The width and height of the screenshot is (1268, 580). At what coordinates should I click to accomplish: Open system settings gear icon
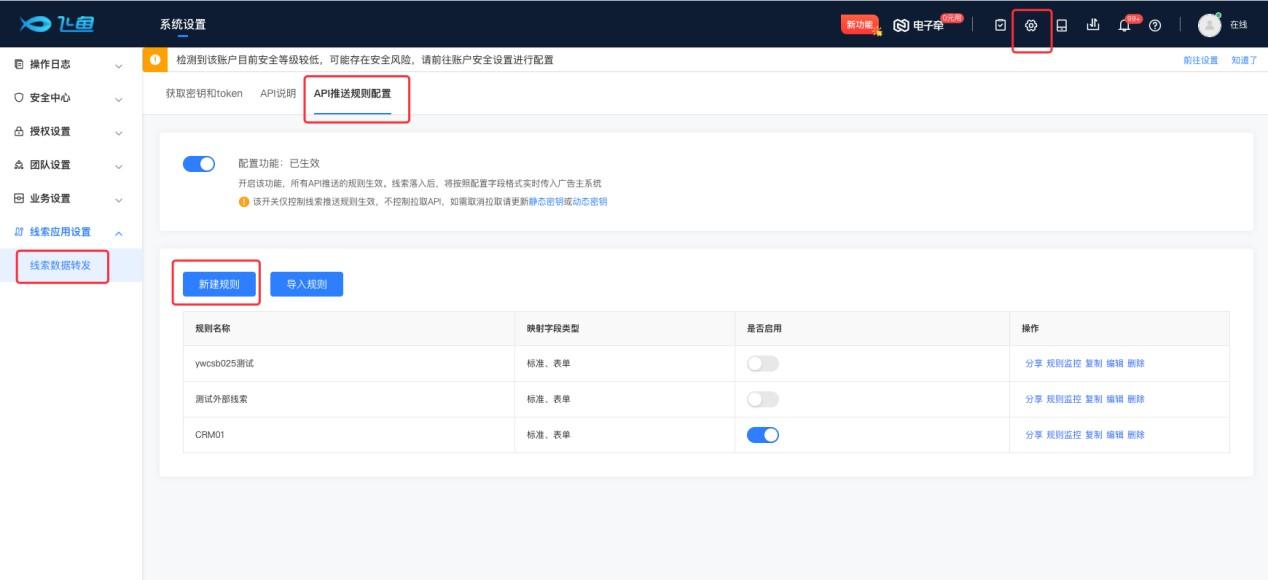point(1031,25)
